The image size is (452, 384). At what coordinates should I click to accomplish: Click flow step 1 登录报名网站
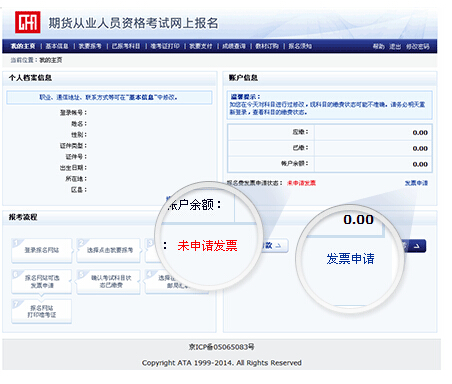[42, 250]
